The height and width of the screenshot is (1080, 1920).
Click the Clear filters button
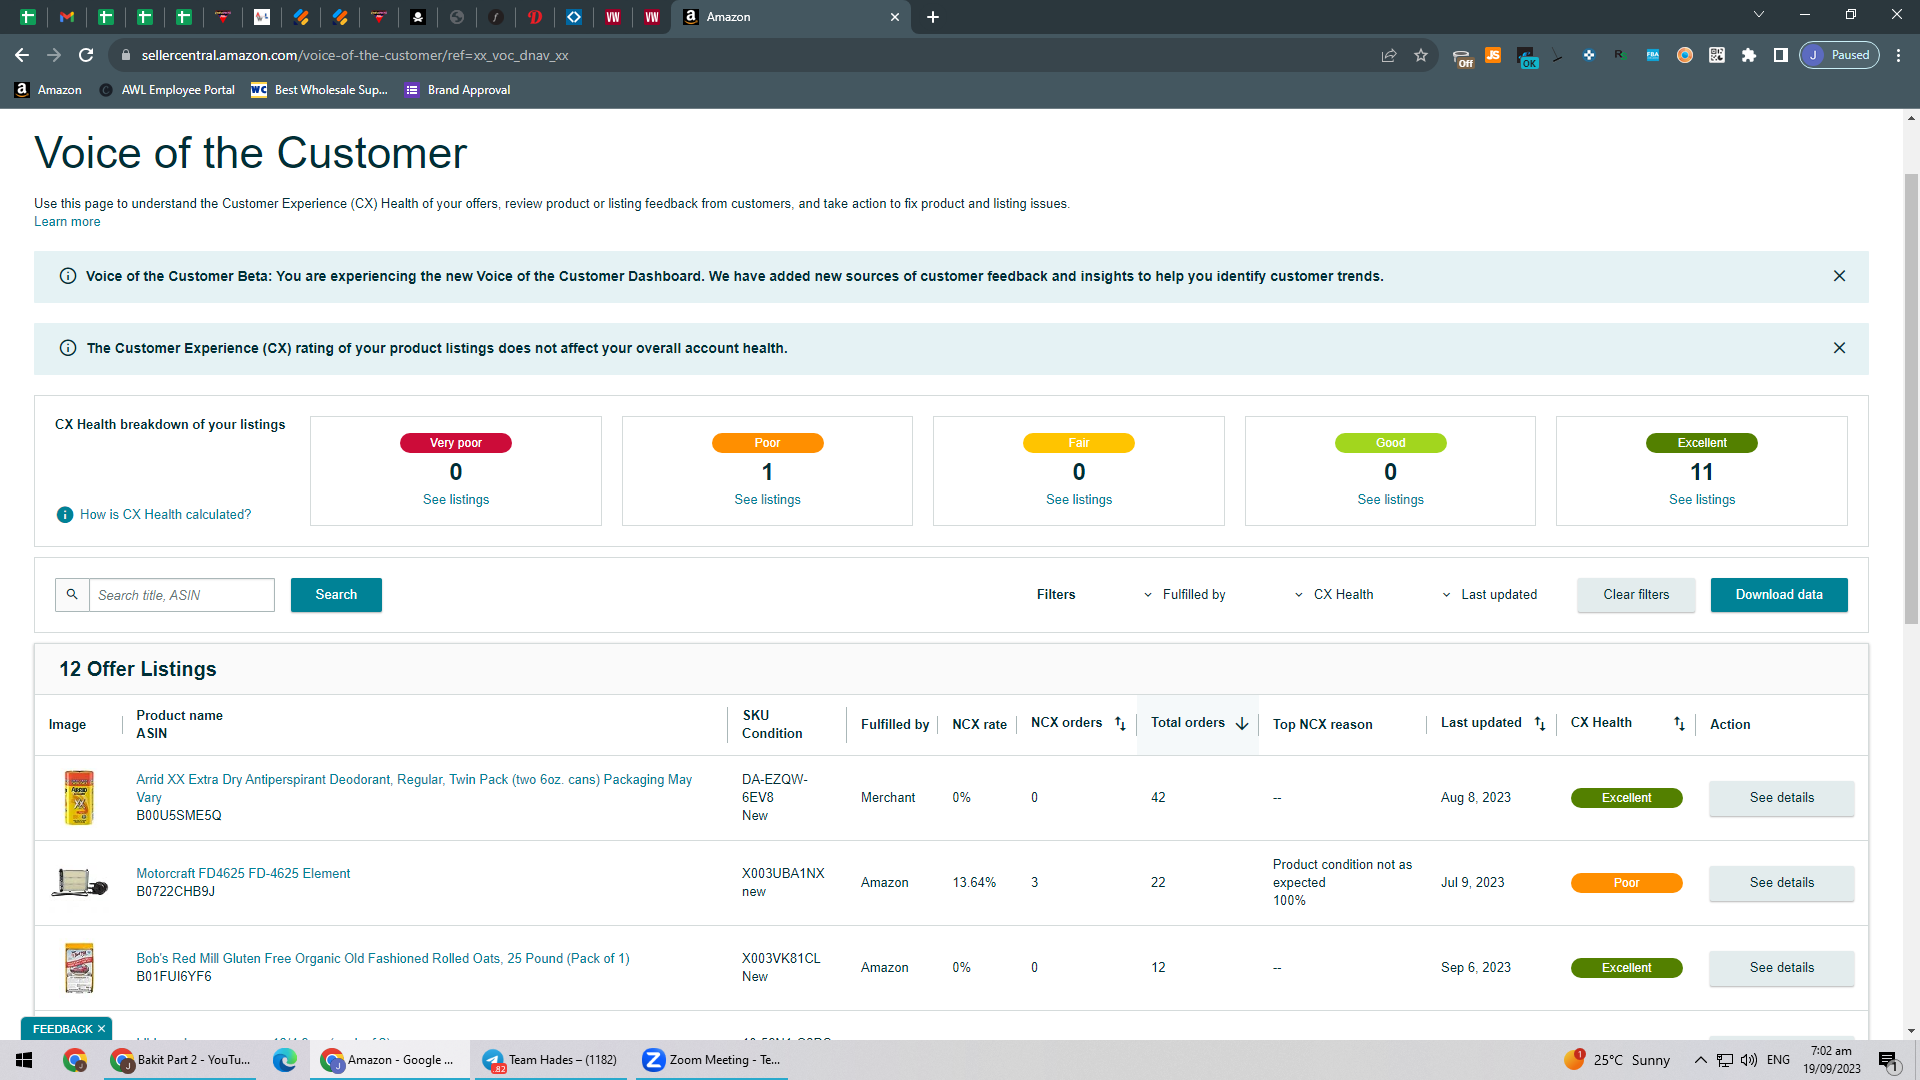(1636, 595)
